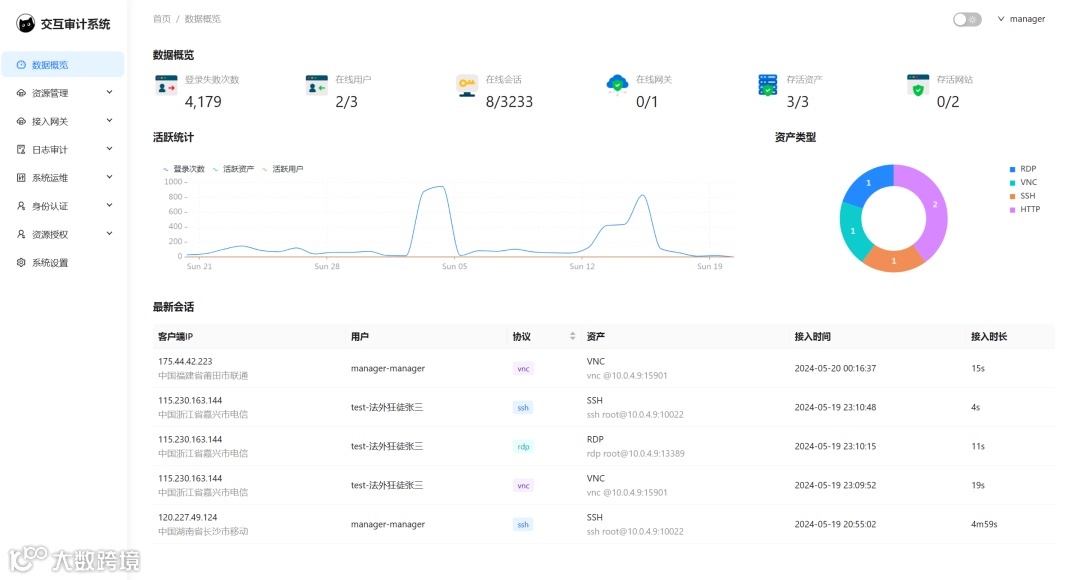Click the 客户端IP column header
The image size is (1080, 580).
coord(176,337)
